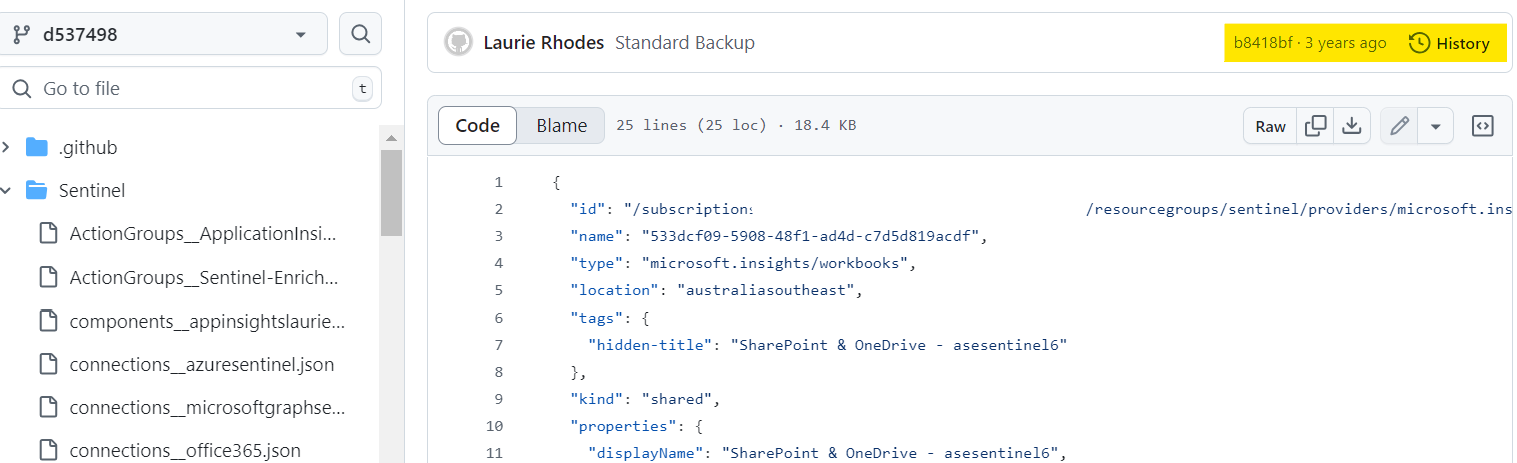
Task: Copy raw file contents icon
Action: (x=1316, y=126)
